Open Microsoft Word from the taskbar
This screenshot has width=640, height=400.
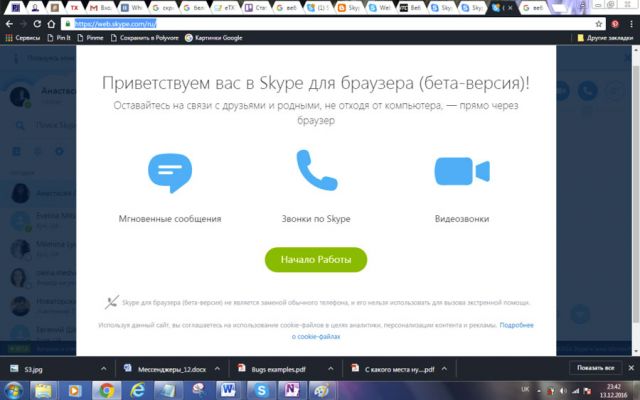pyautogui.click(x=229, y=390)
